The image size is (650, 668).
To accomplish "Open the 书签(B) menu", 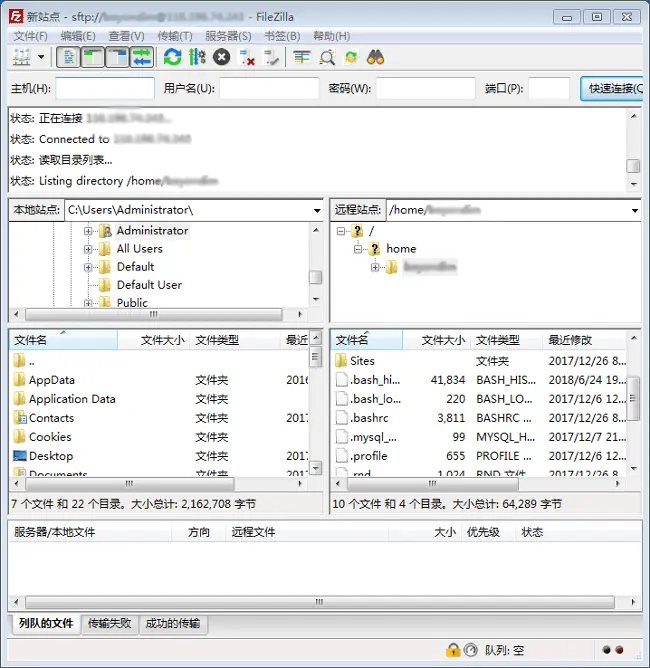I will (282, 36).
